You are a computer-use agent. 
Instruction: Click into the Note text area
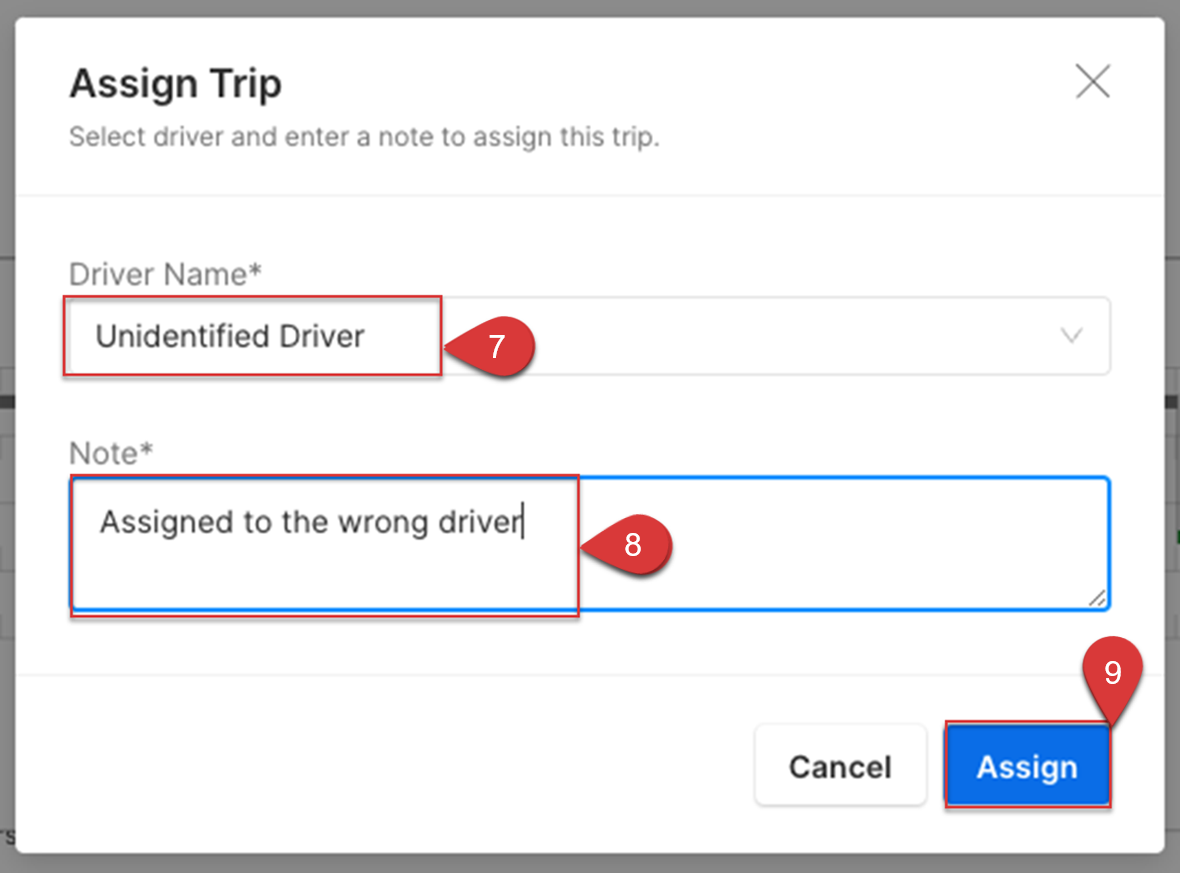pos(590,543)
